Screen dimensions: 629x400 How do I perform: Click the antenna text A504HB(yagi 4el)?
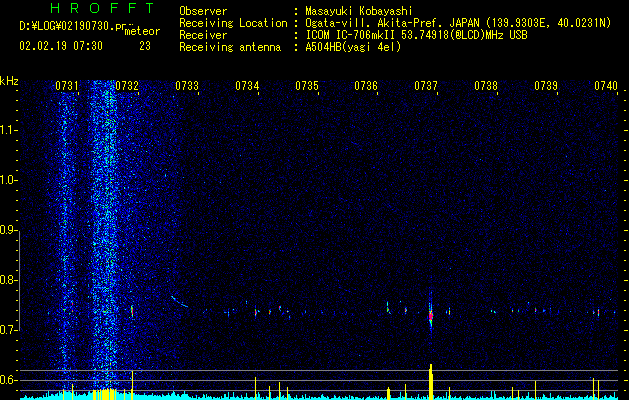click(x=353, y=47)
